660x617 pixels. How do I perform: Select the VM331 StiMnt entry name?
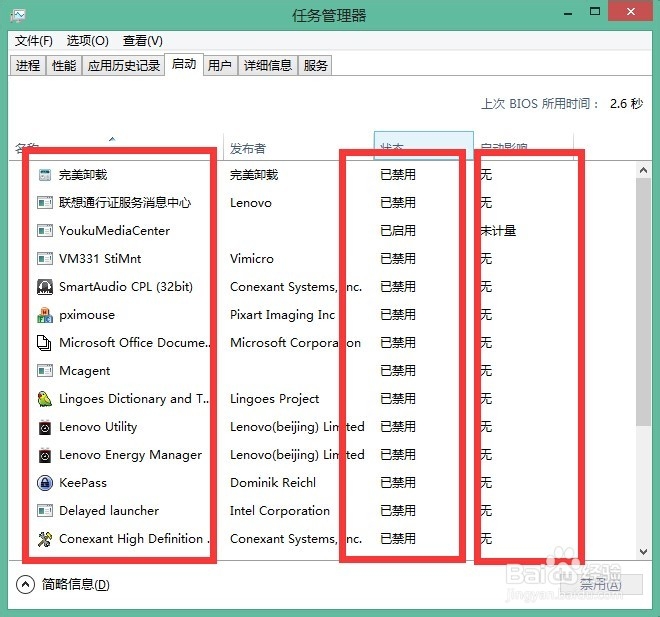click(x=100, y=258)
